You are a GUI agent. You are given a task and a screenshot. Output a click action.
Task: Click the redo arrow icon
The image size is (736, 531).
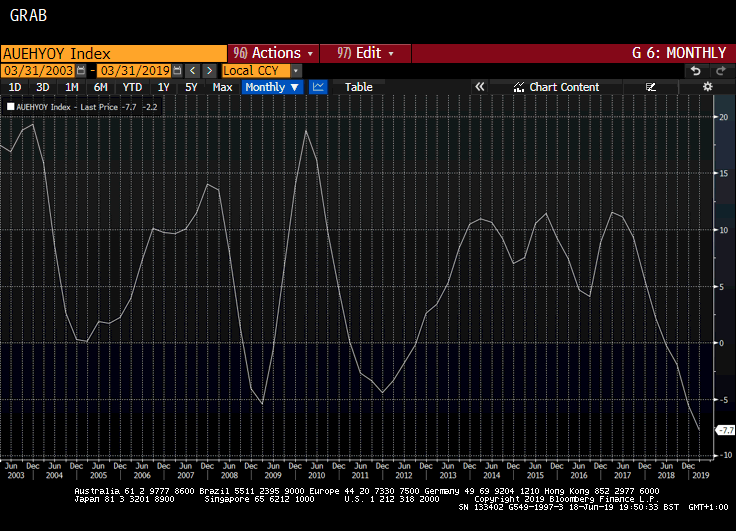(719, 71)
